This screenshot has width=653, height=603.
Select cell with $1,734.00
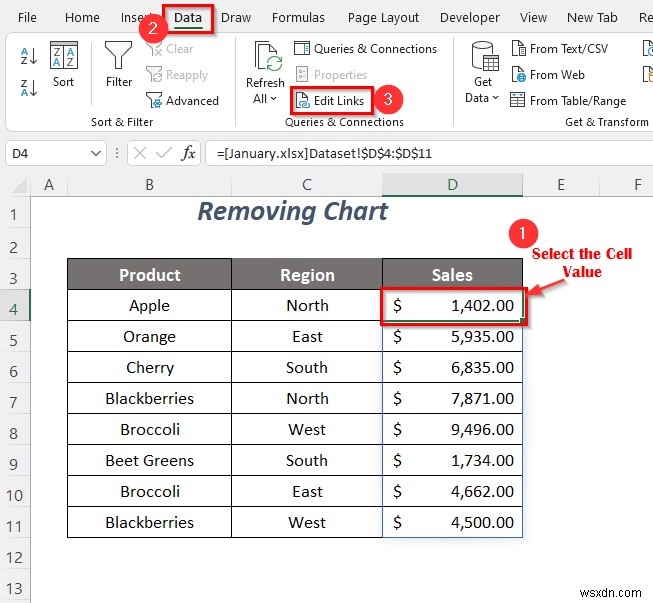point(452,460)
